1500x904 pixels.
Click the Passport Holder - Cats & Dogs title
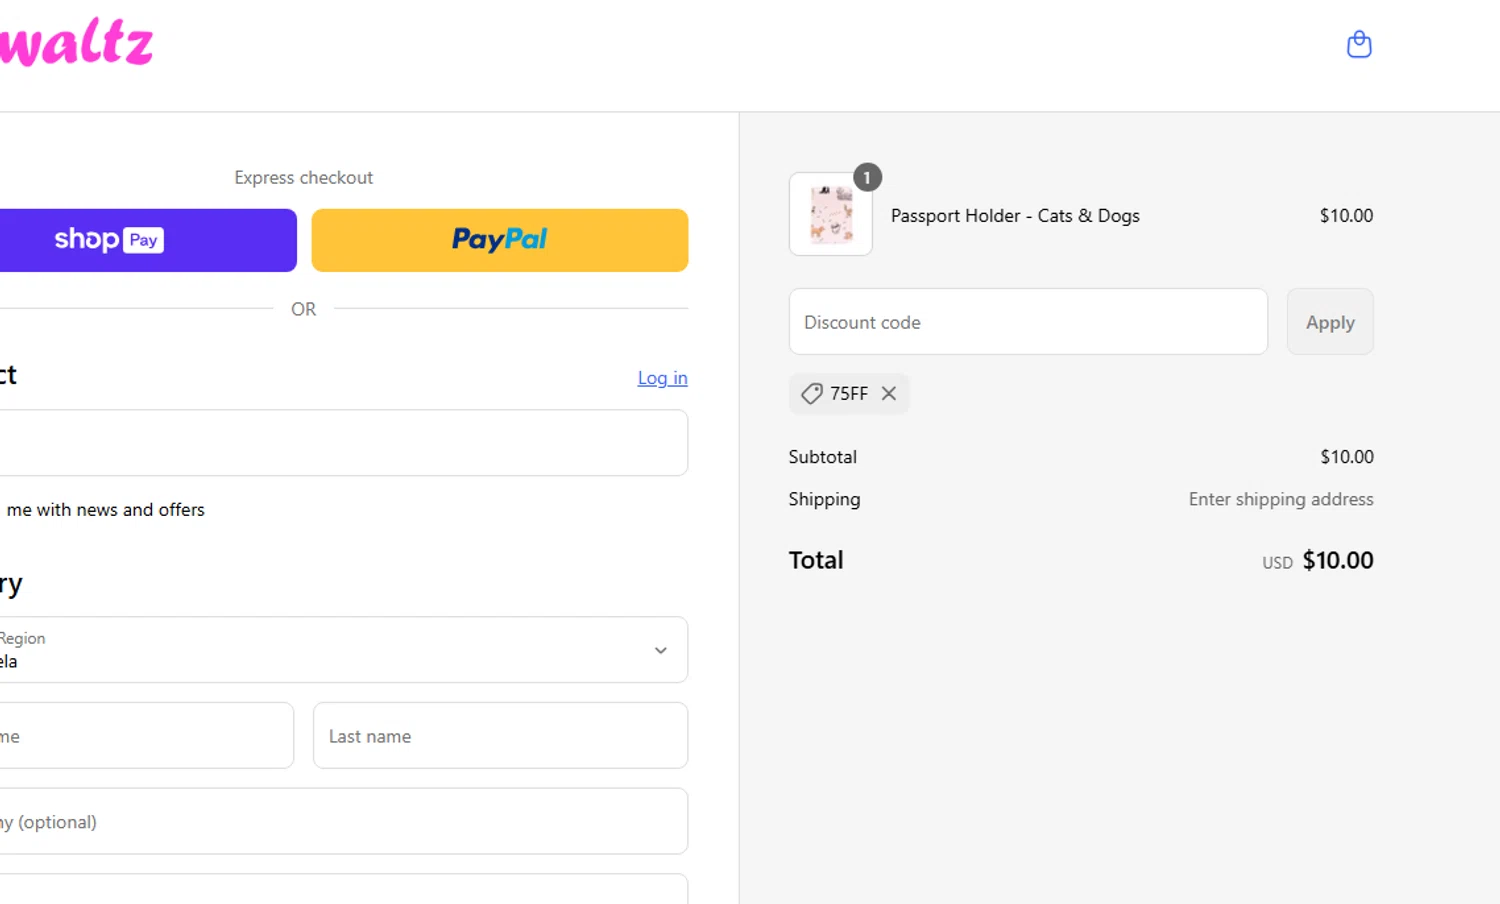pyautogui.click(x=1014, y=216)
